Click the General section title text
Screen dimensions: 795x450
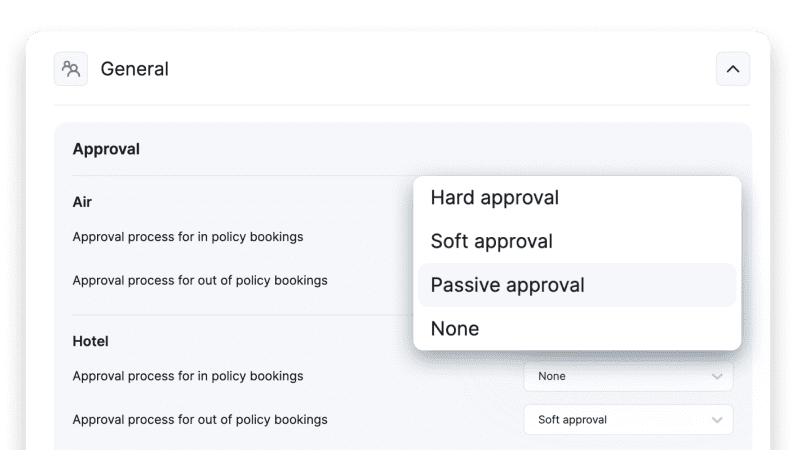point(135,69)
